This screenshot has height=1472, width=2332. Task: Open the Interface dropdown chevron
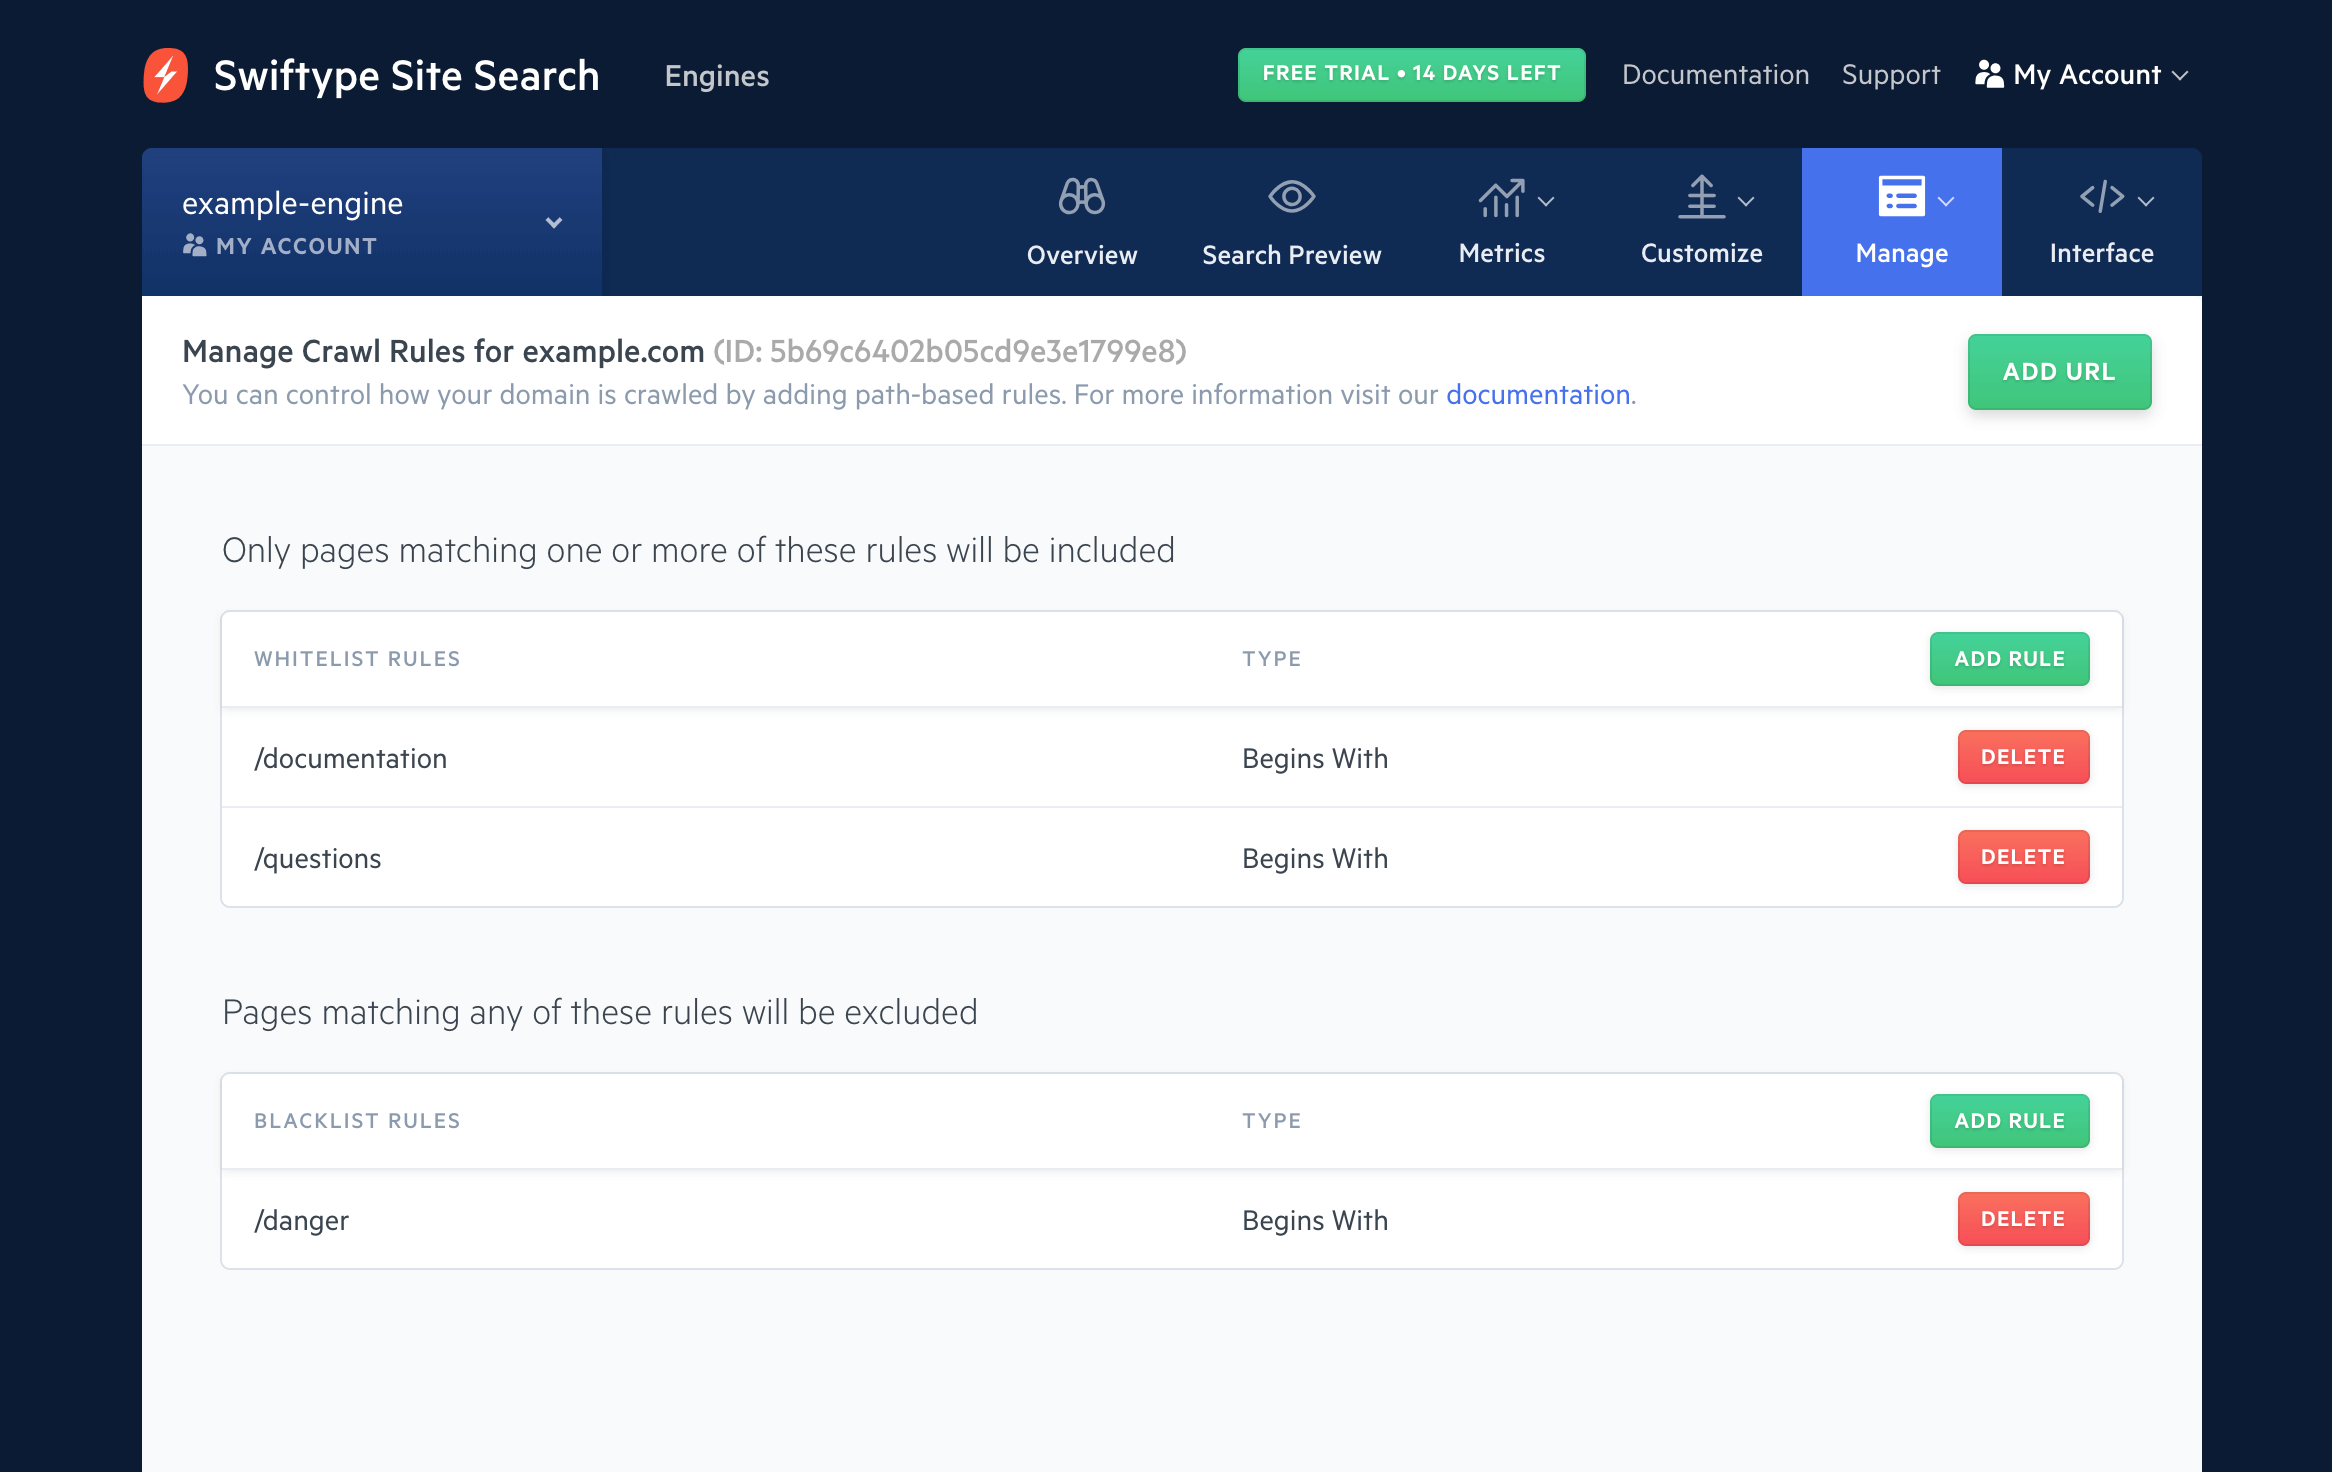(2146, 201)
